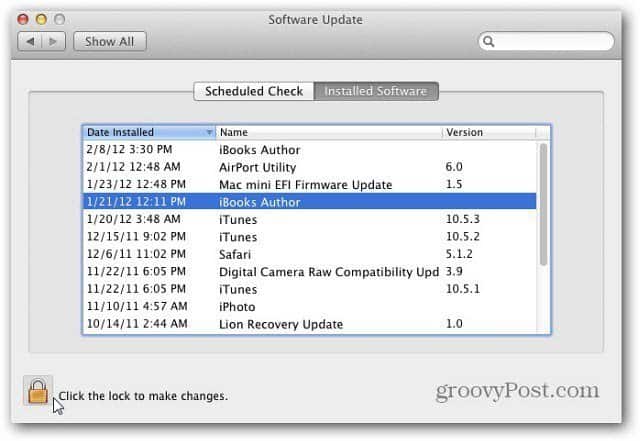Image resolution: width=640 pixels, height=441 pixels.
Task: Select the 2/8/12 3:30 PM iBooks Author row
Action: (309, 149)
